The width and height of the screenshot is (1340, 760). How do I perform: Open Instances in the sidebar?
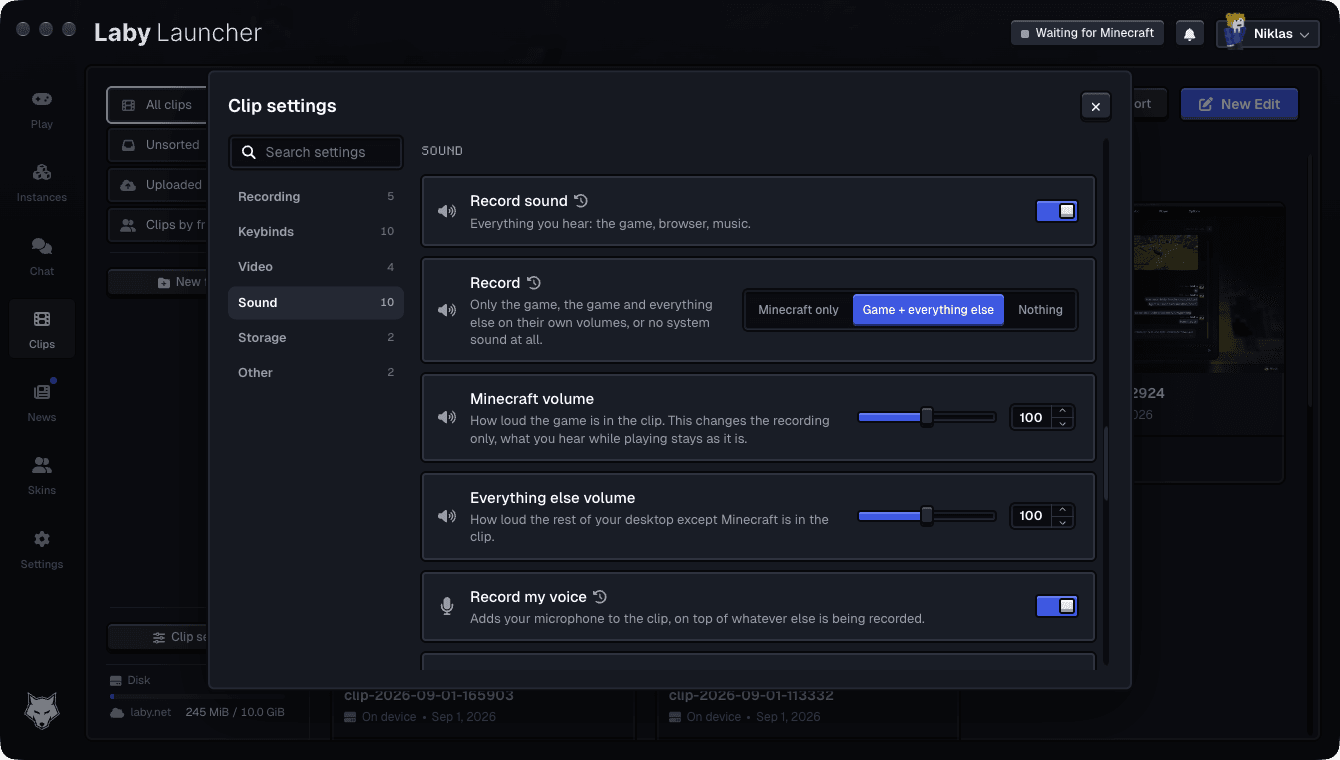41,183
